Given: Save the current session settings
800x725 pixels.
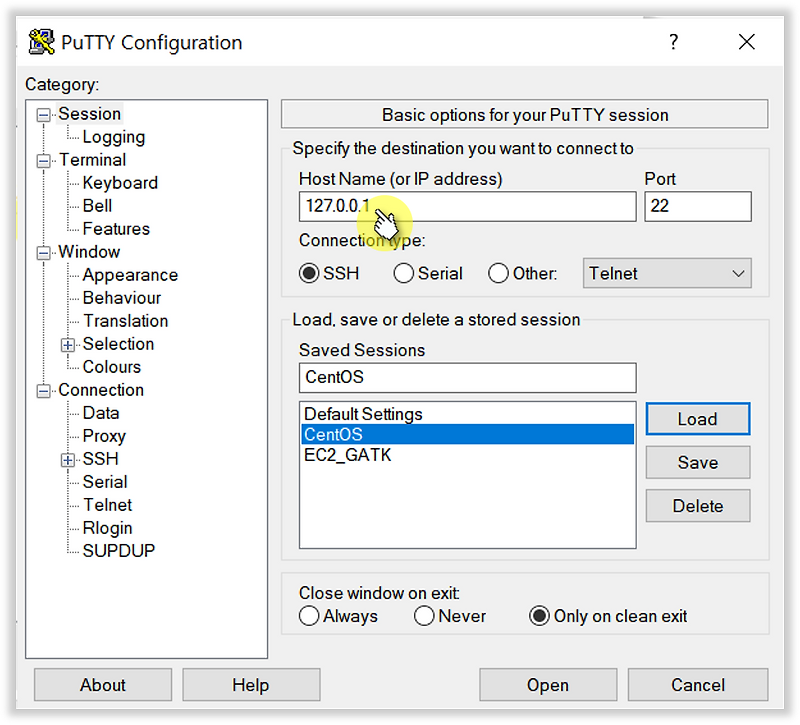Looking at the screenshot, I should 697,462.
